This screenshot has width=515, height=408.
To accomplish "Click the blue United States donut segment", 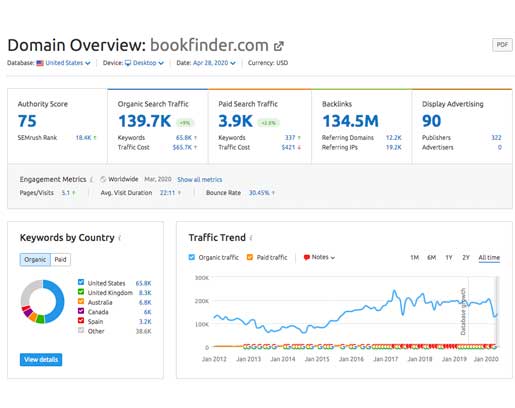I will 59,302.
